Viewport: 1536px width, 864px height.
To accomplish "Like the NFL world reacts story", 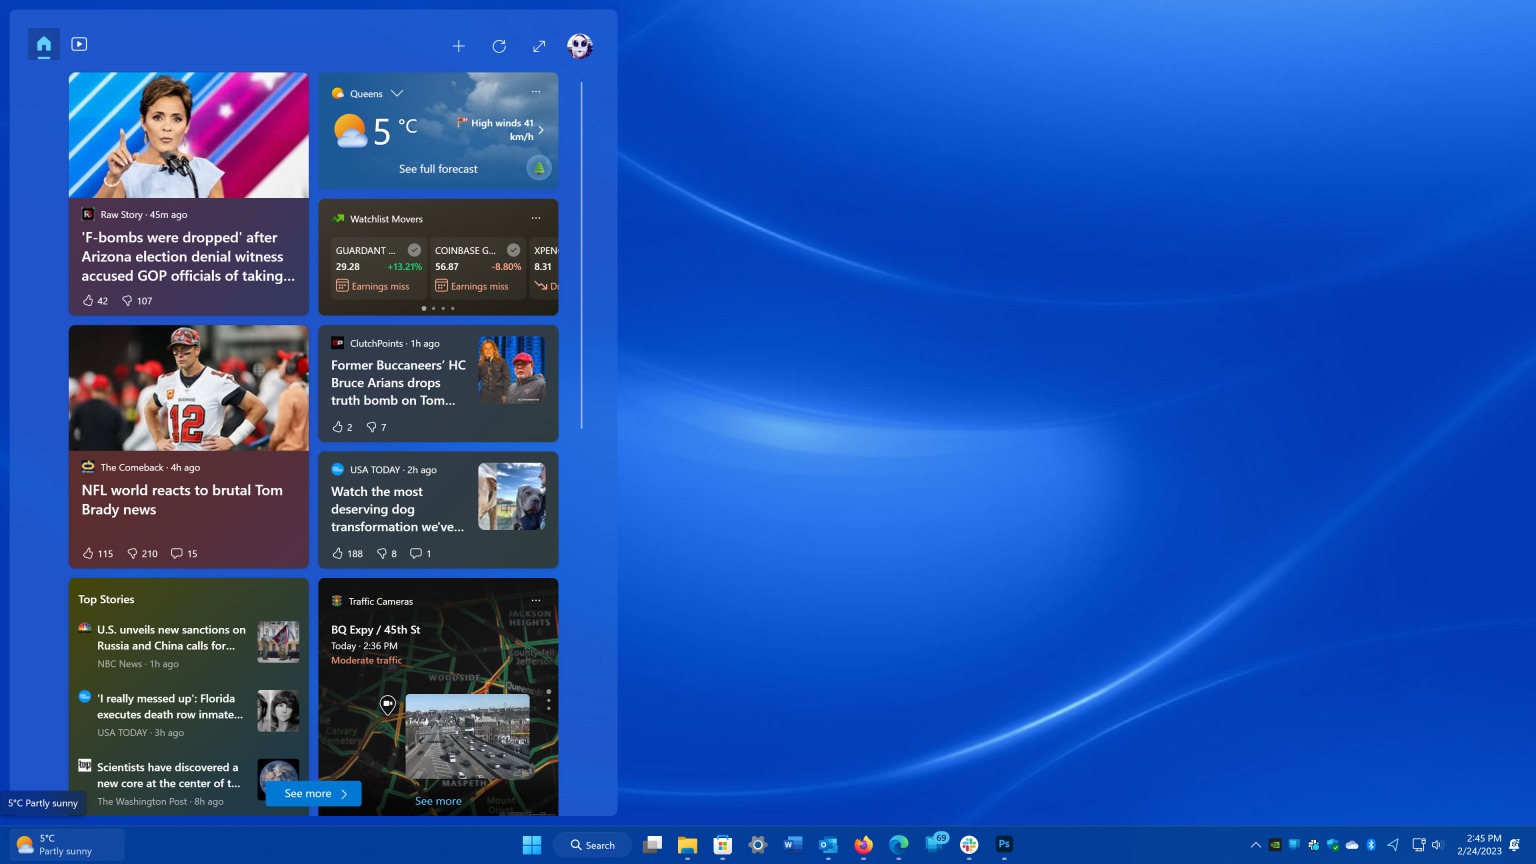I will pos(97,553).
